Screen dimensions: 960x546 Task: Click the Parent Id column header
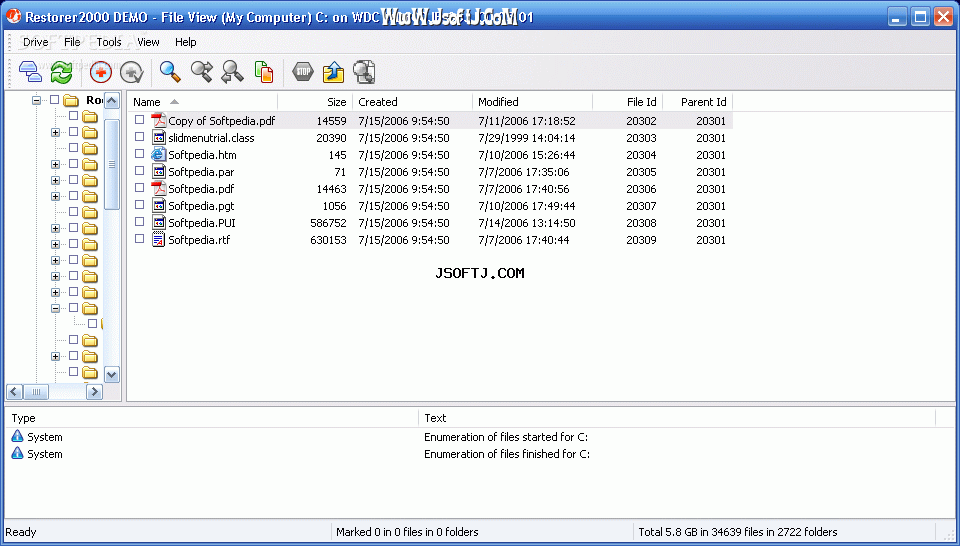click(698, 102)
